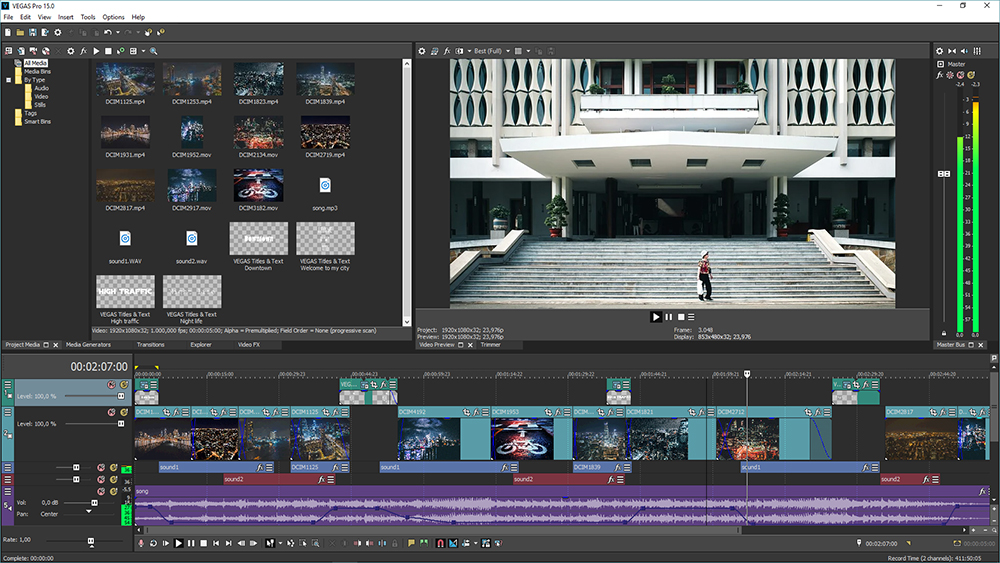Image resolution: width=1000 pixels, height=563 pixels.
Task: Go to start of timeline
Action: click(x=216, y=543)
